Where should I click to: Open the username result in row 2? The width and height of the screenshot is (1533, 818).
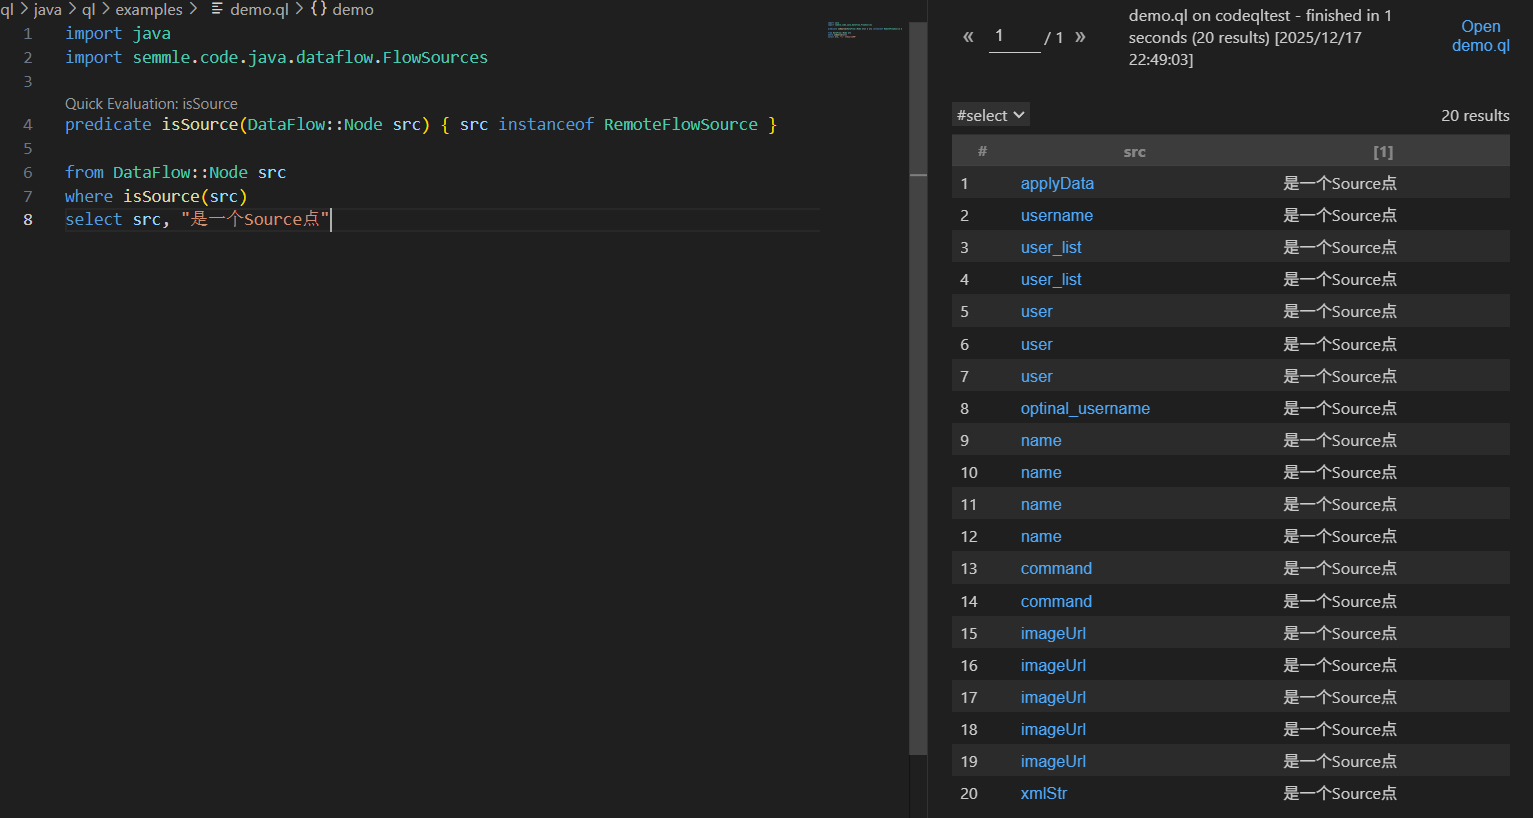[x=1056, y=215]
